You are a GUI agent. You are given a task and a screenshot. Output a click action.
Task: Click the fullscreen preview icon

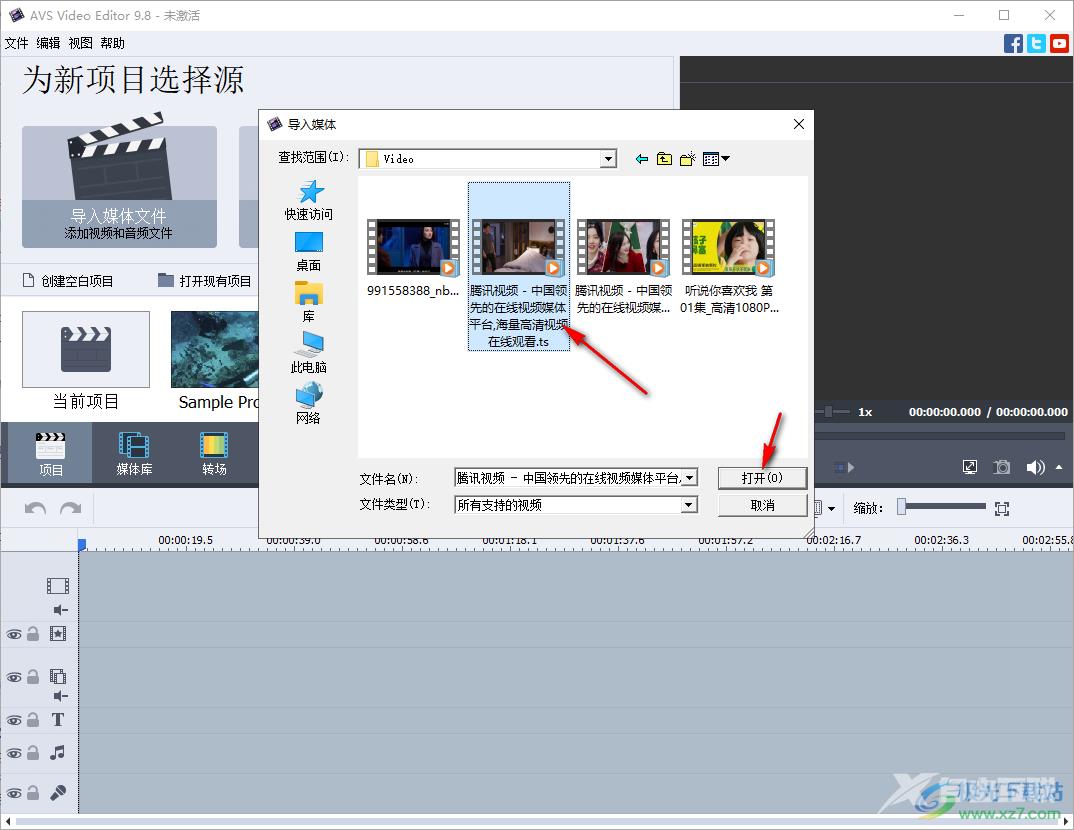pos(970,467)
